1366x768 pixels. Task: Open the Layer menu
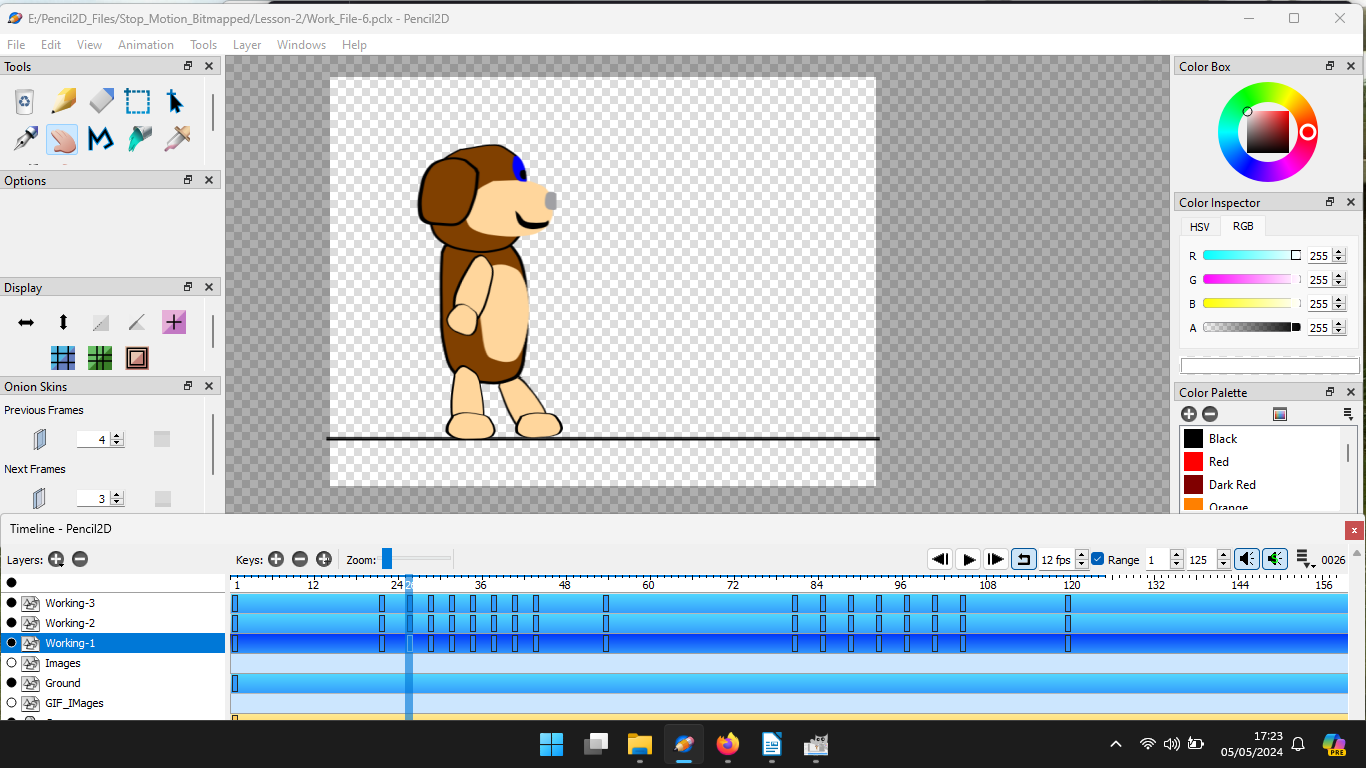[x=247, y=44]
